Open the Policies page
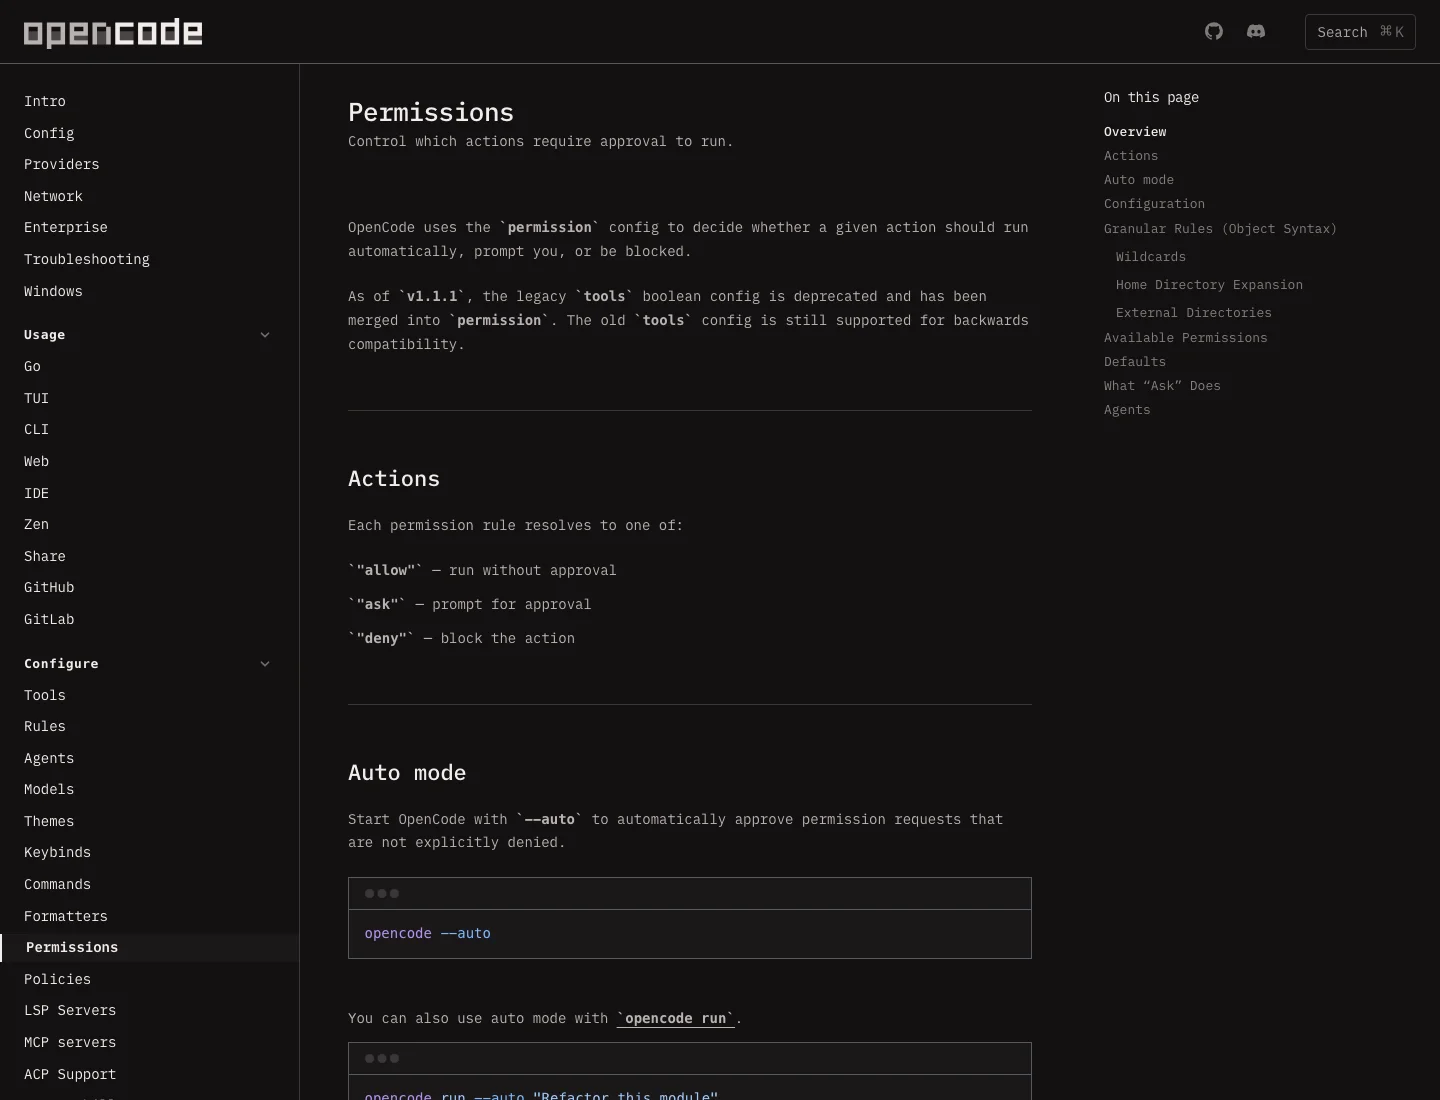Viewport: 1440px width, 1100px height. point(57,979)
